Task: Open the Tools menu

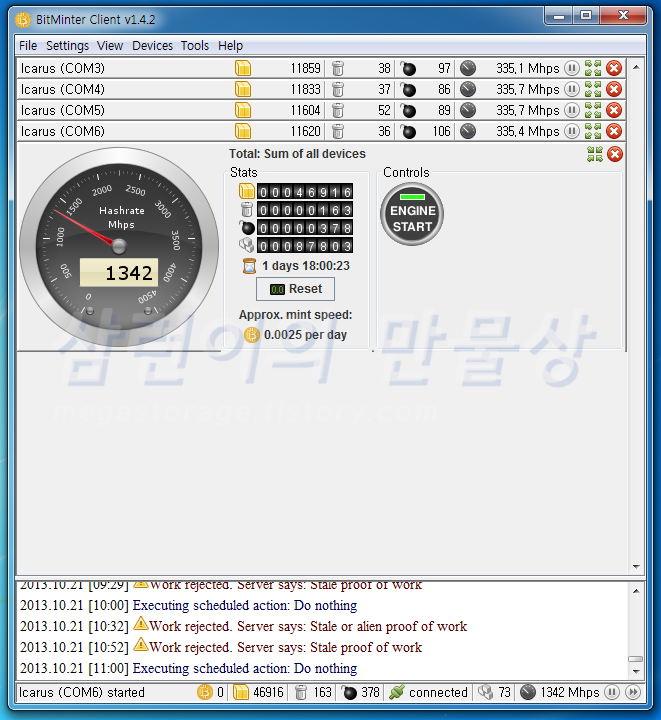Action: tap(195, 46)
